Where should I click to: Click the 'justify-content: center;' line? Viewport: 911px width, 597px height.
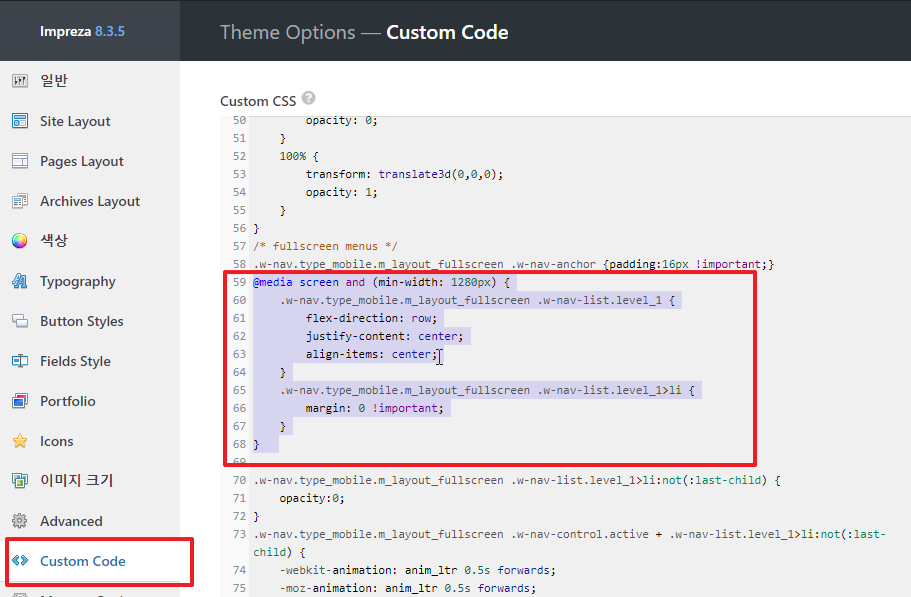tap(385, 336)
